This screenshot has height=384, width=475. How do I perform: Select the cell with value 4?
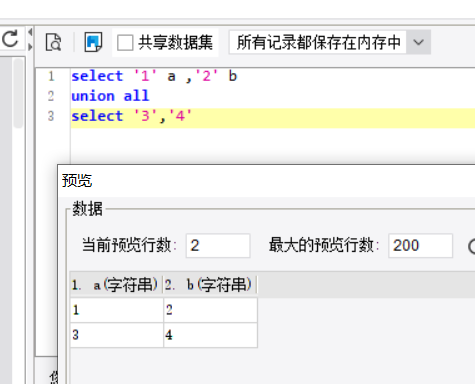click(x=210, y=335)
